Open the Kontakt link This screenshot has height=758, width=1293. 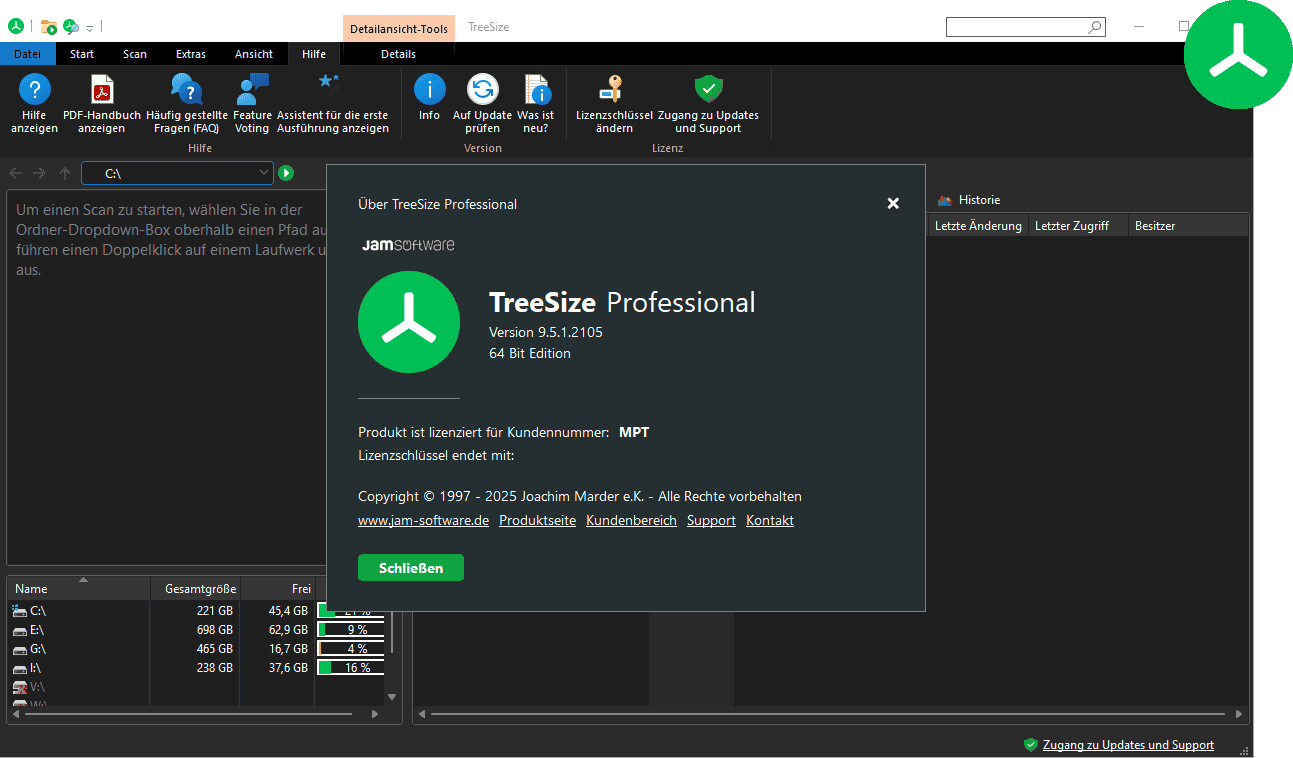pos(770,520)
